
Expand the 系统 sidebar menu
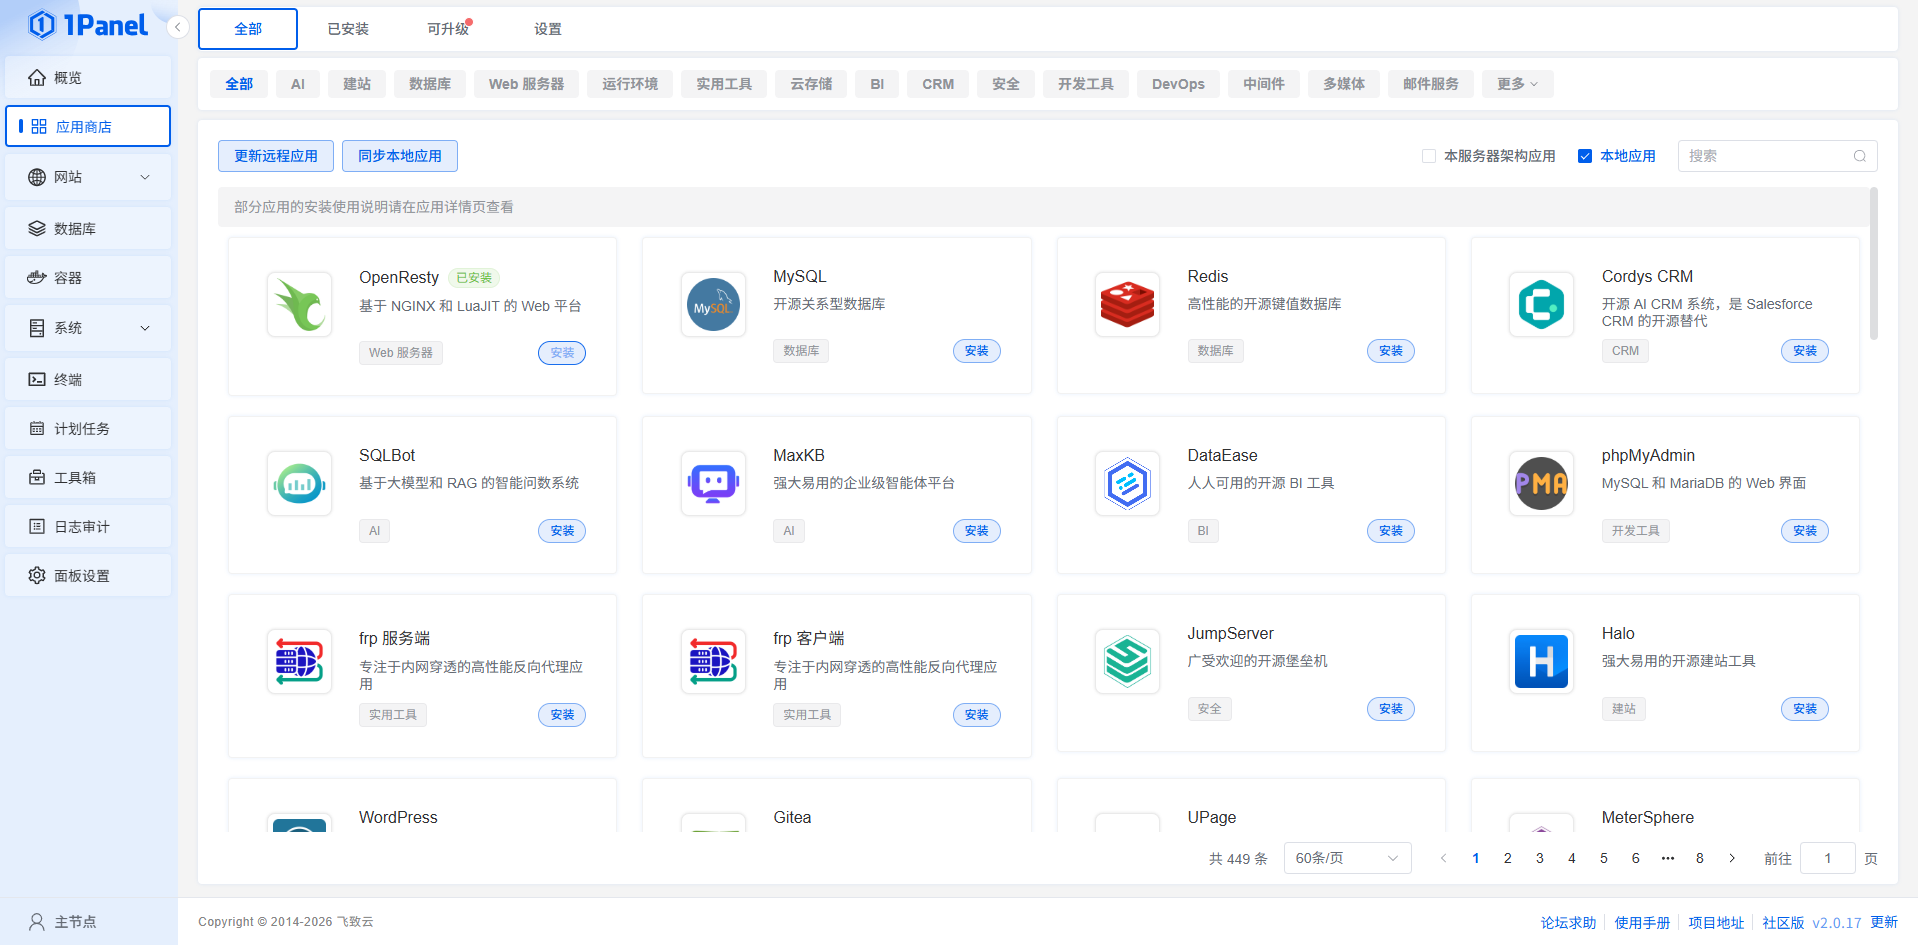[88, 328]
